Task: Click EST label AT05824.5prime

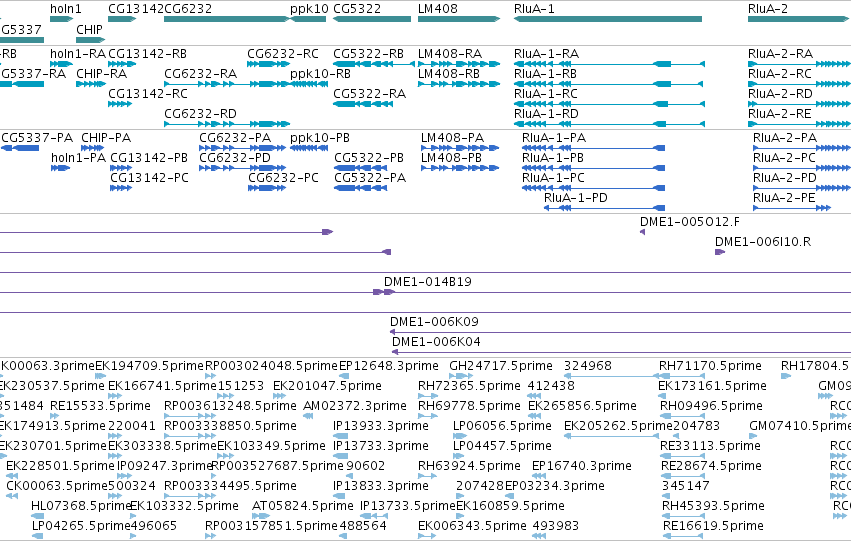Action: [303, 506]
